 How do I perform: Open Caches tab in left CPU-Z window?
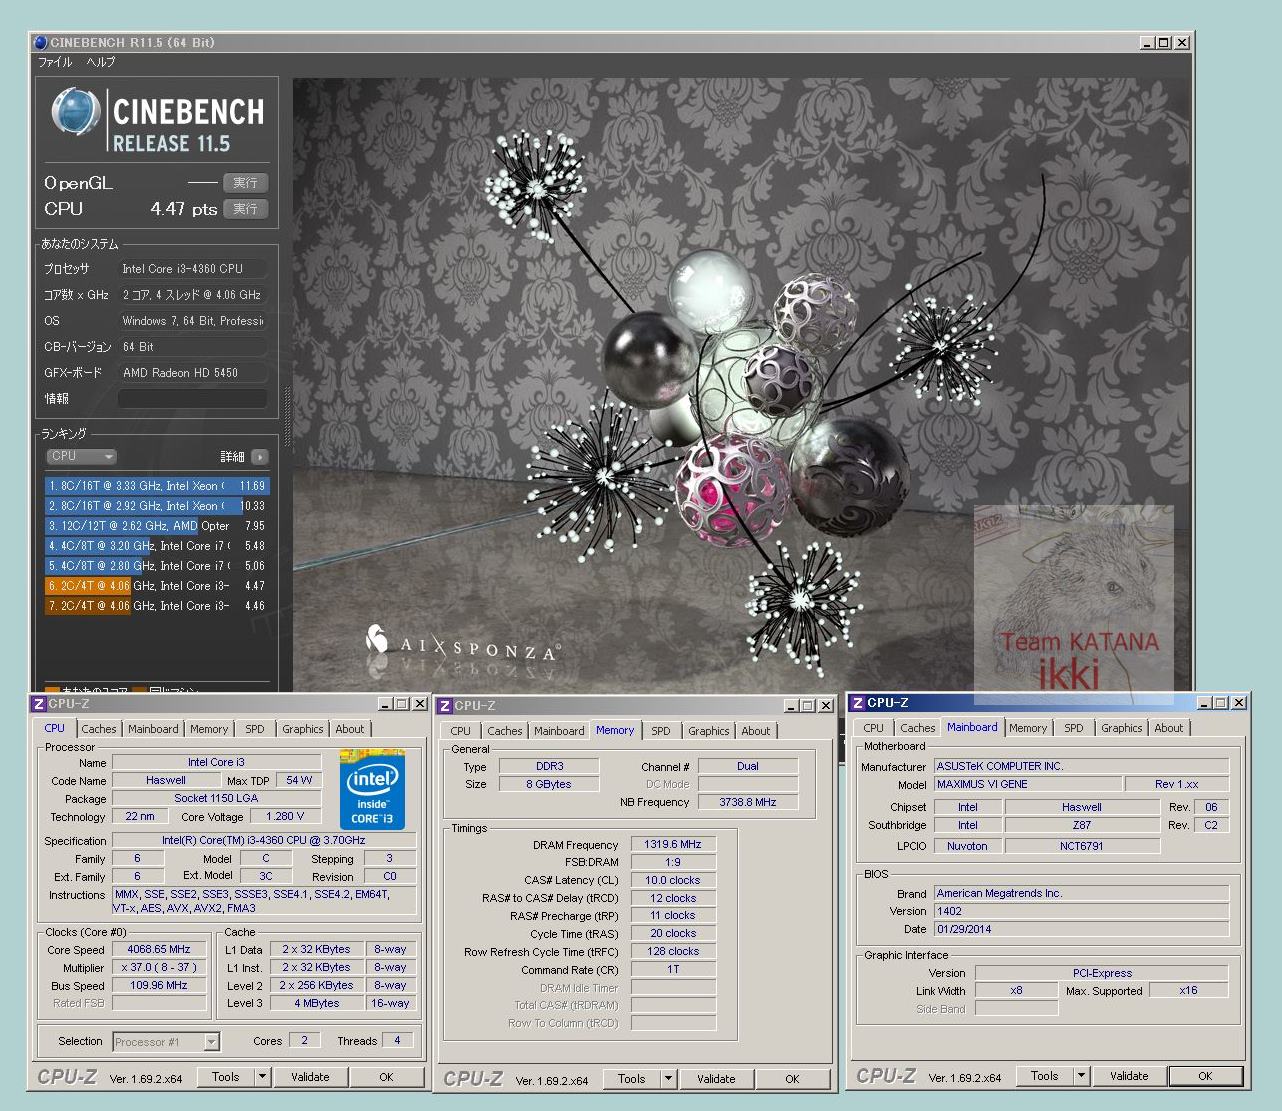click(99, 729)
